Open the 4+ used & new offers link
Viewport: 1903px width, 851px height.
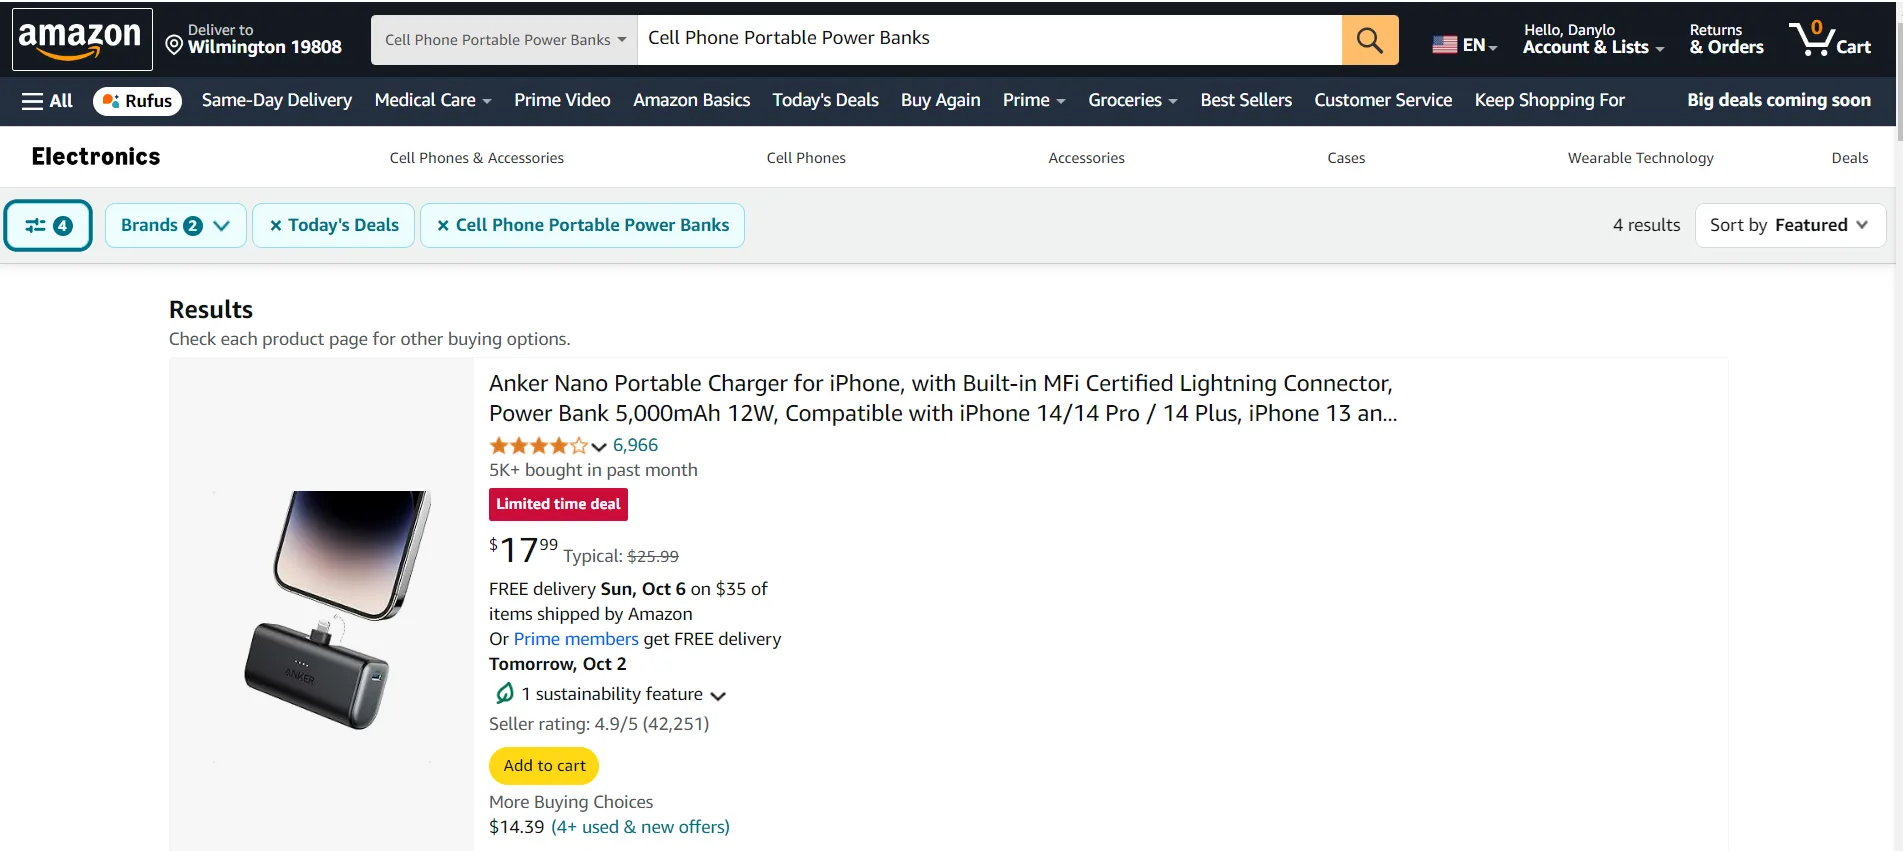point(641,826)
